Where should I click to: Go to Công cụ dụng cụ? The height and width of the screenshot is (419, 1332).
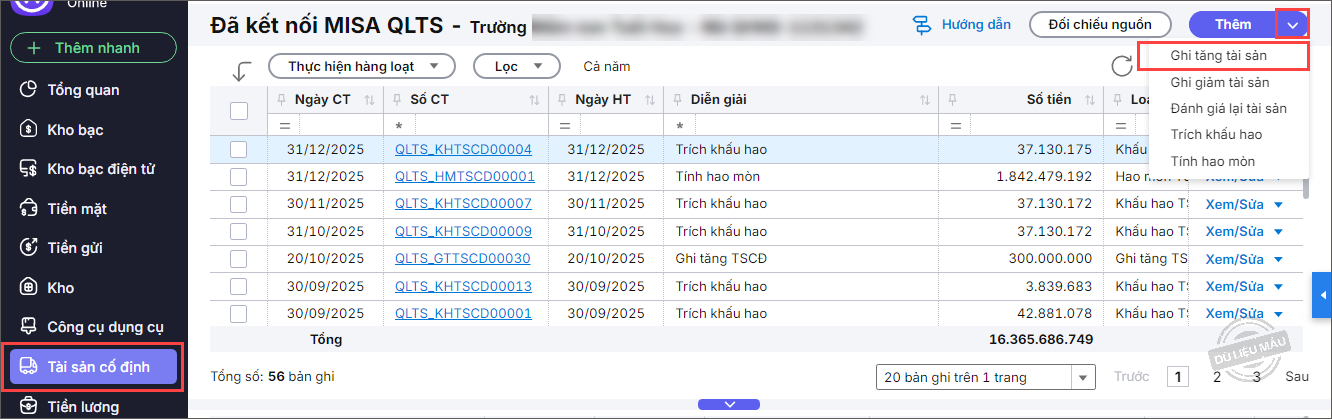pyautogui.click(x=104, y=327)
